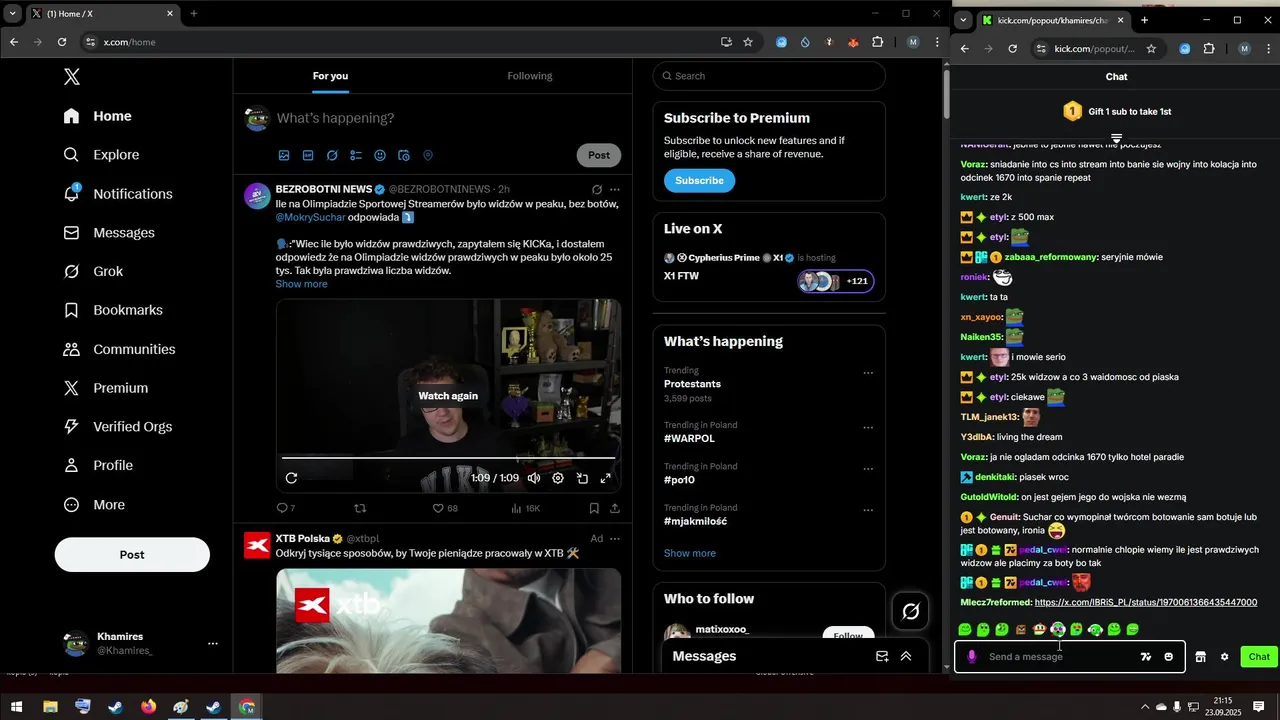Viewport: 1280px width, 720px height.
Task: Insert a GIF in the post composer
Action: click(308, 155)
